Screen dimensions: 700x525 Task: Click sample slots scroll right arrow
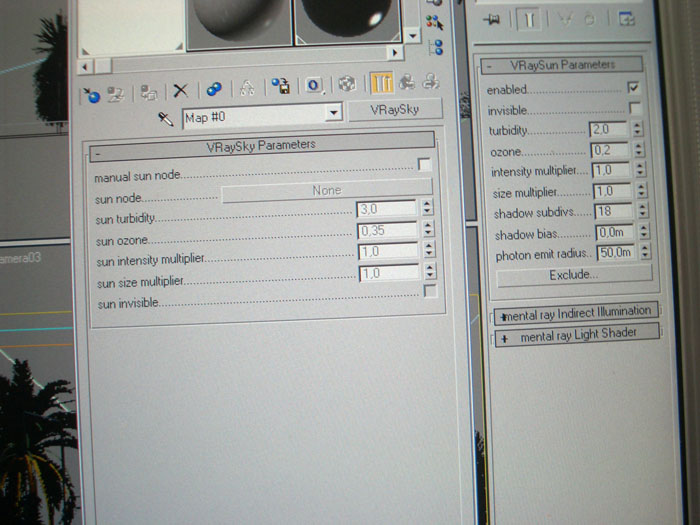point(395,53)
